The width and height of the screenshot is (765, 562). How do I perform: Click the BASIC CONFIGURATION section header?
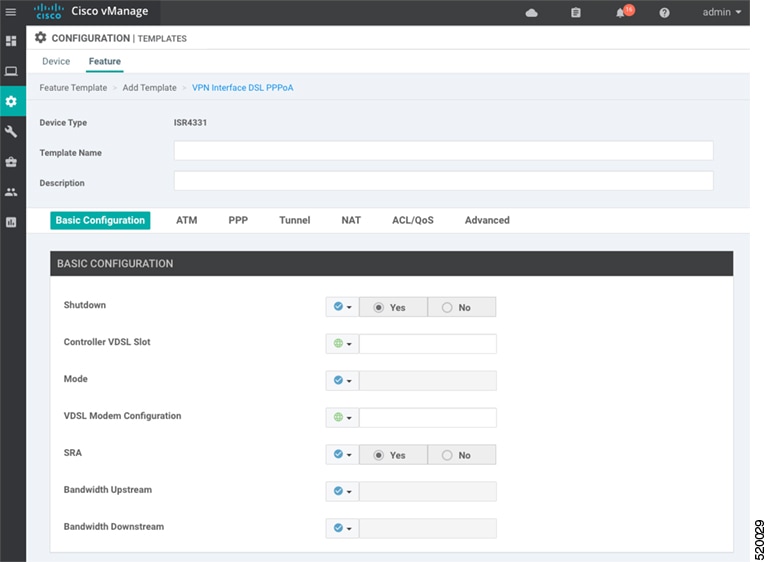tap(391, 263)
